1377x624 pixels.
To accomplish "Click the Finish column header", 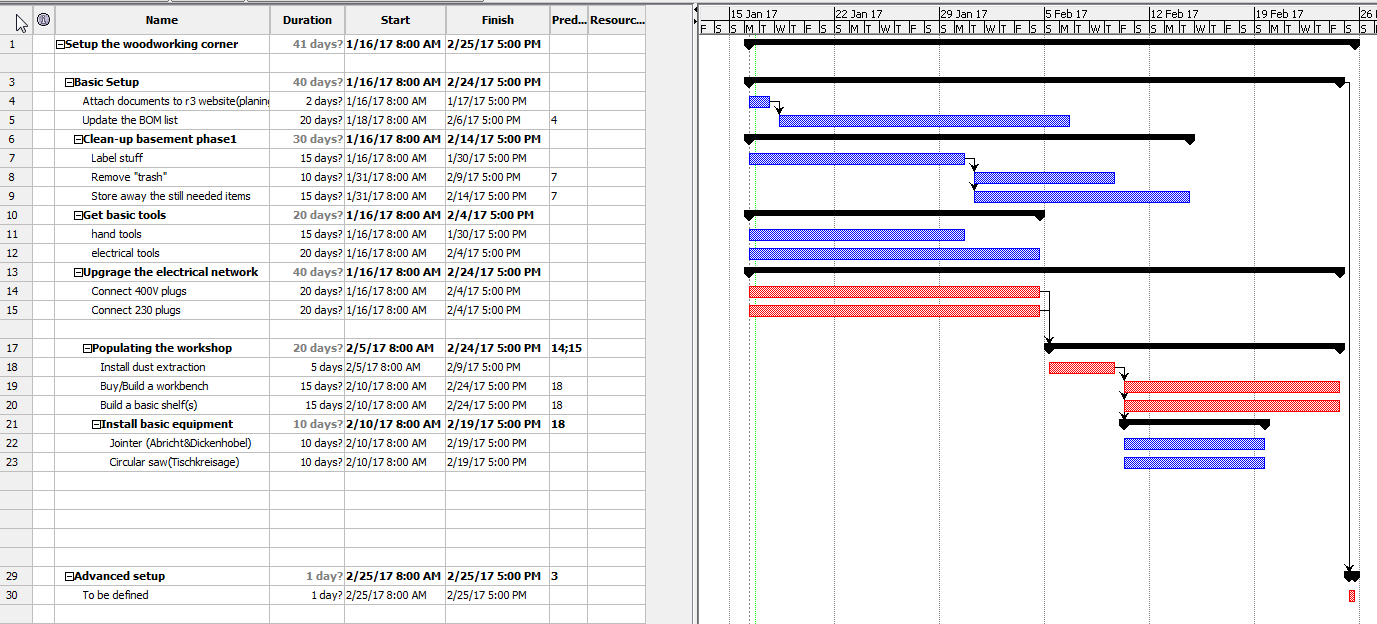I will pos(497,19).
